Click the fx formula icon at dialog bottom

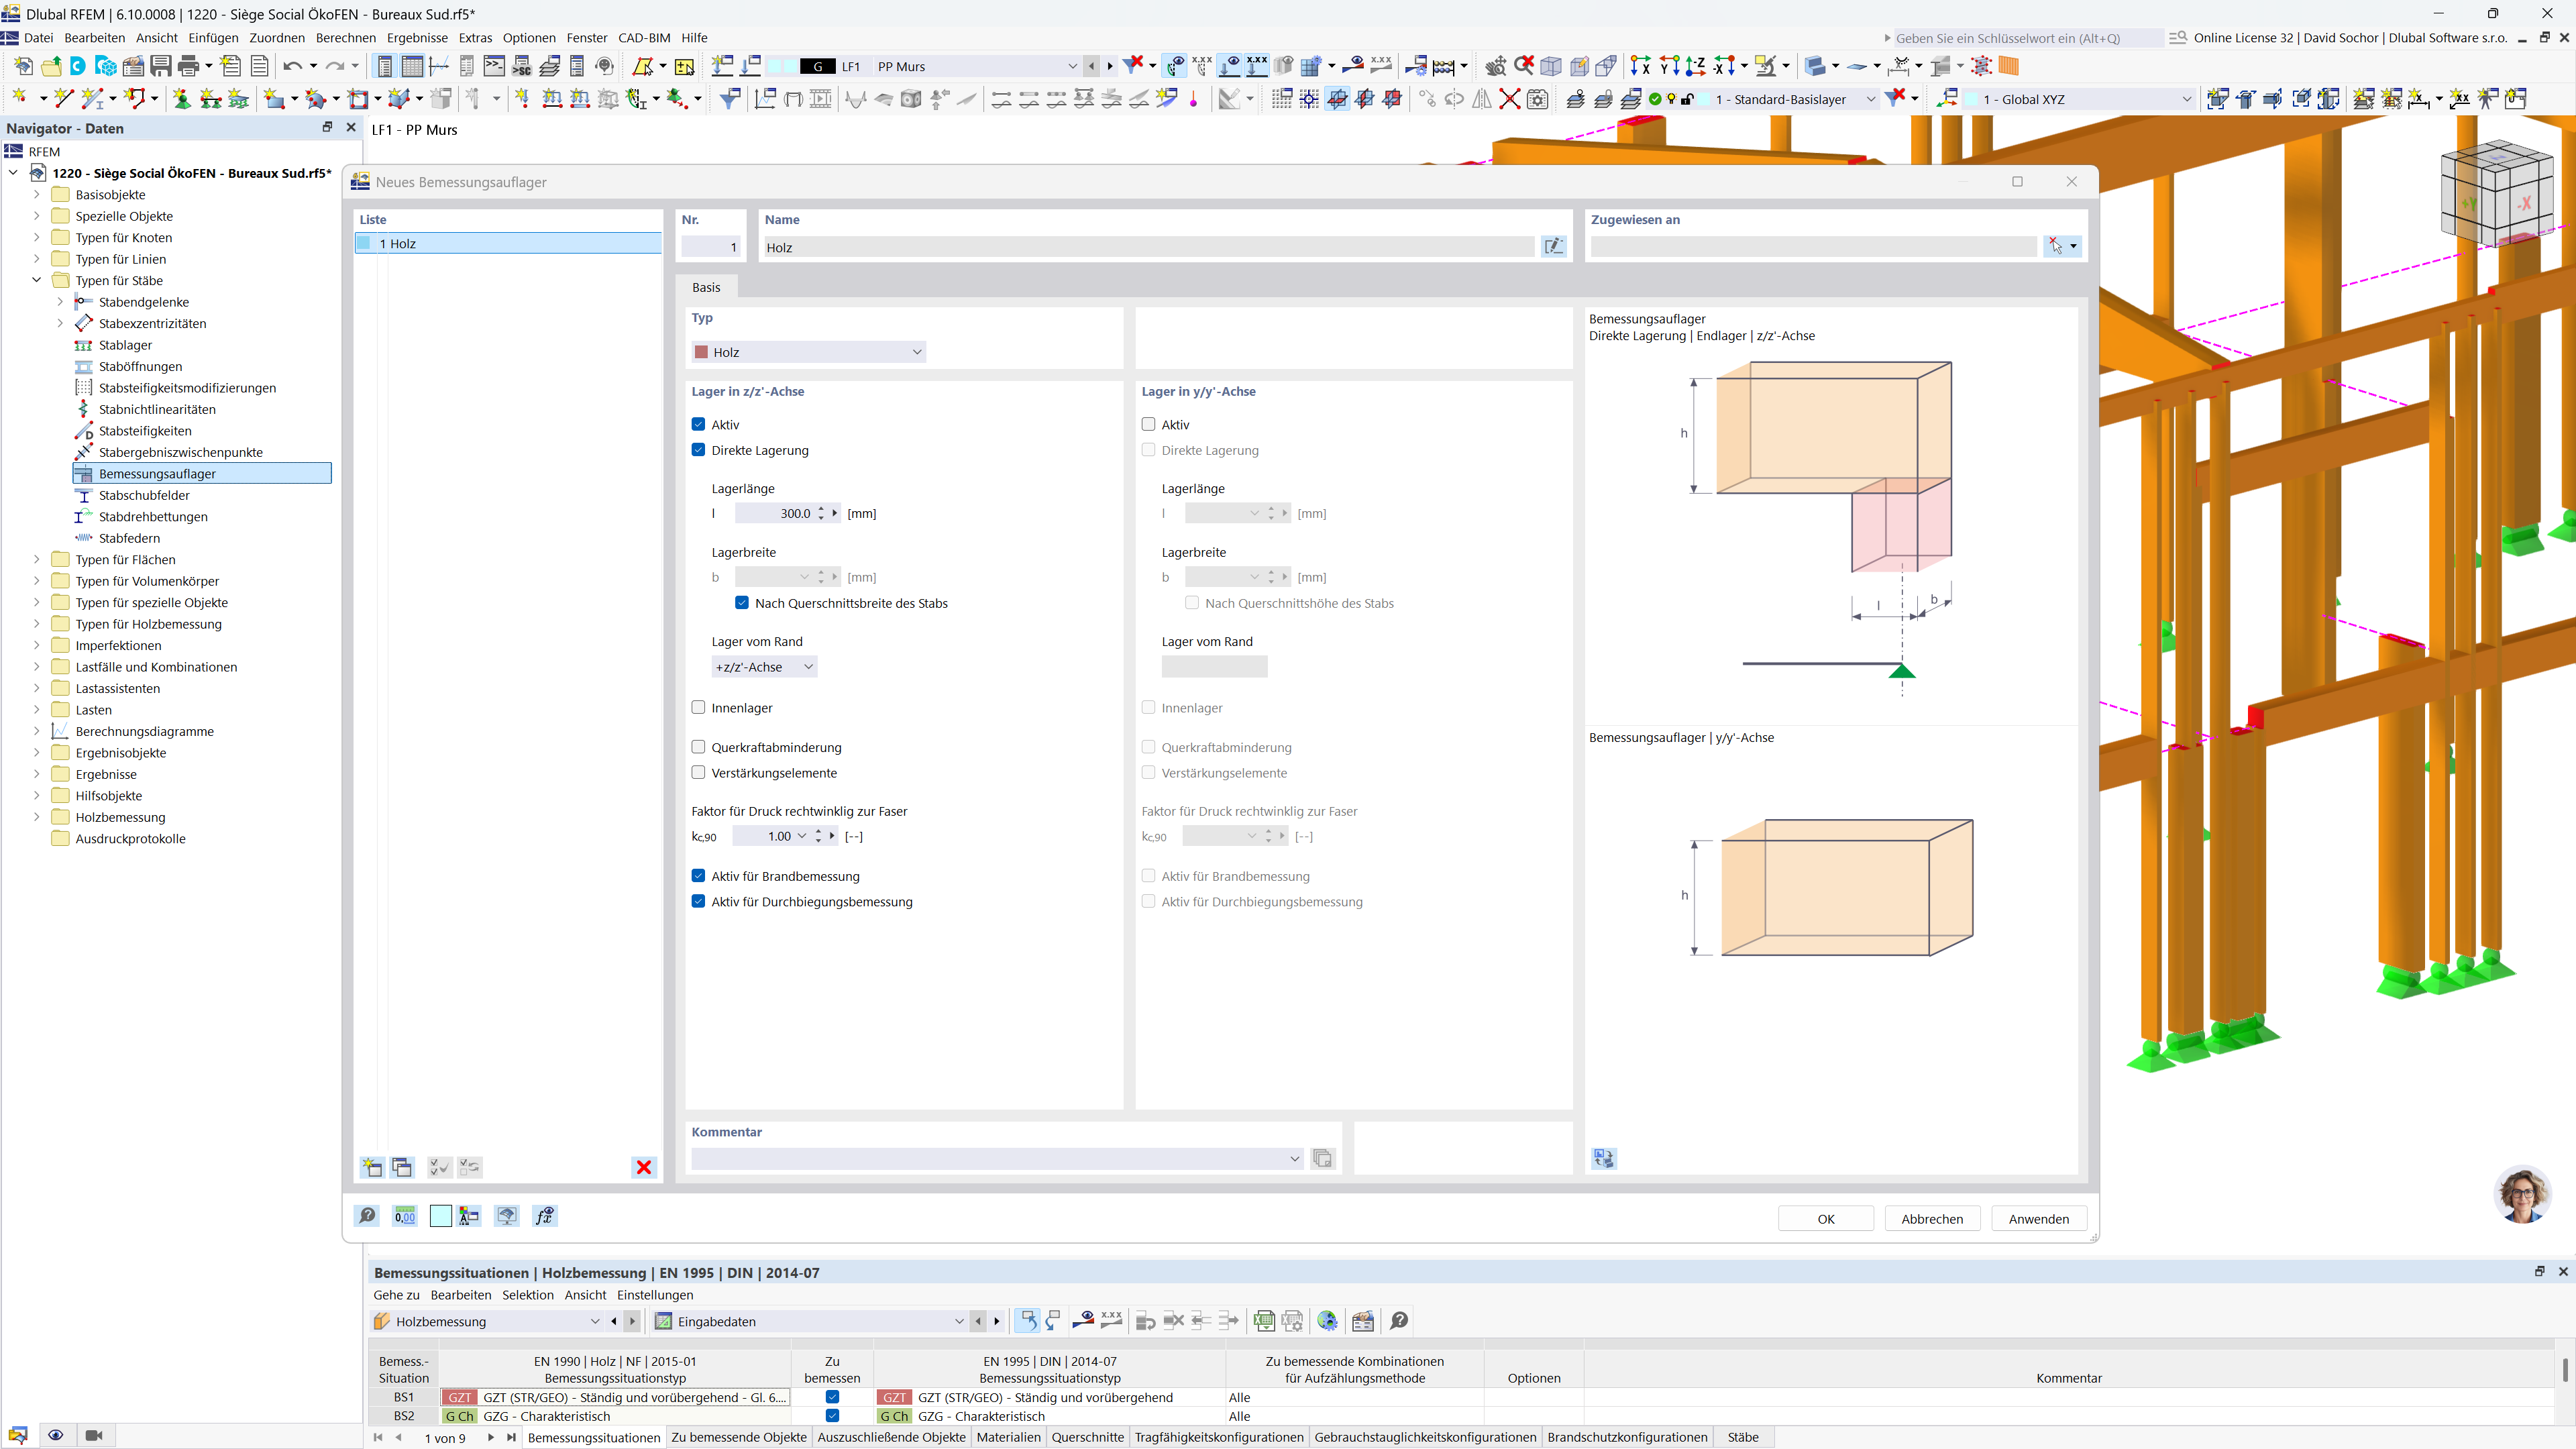tap(545, 1216)
